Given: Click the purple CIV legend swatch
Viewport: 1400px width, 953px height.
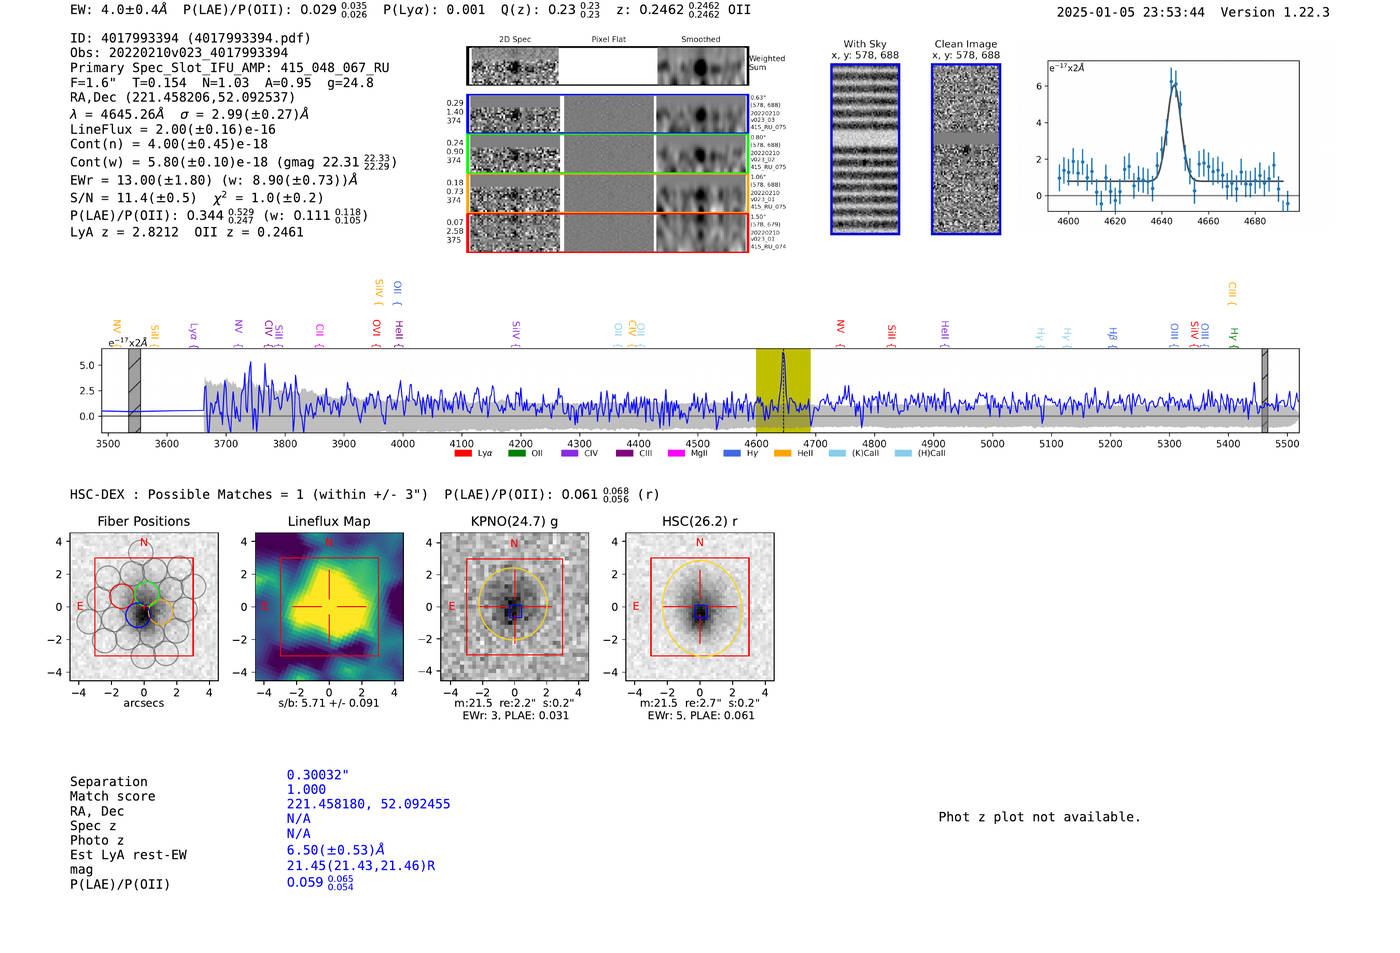Looking at the screenshot, I should click(x=570, y=453).
